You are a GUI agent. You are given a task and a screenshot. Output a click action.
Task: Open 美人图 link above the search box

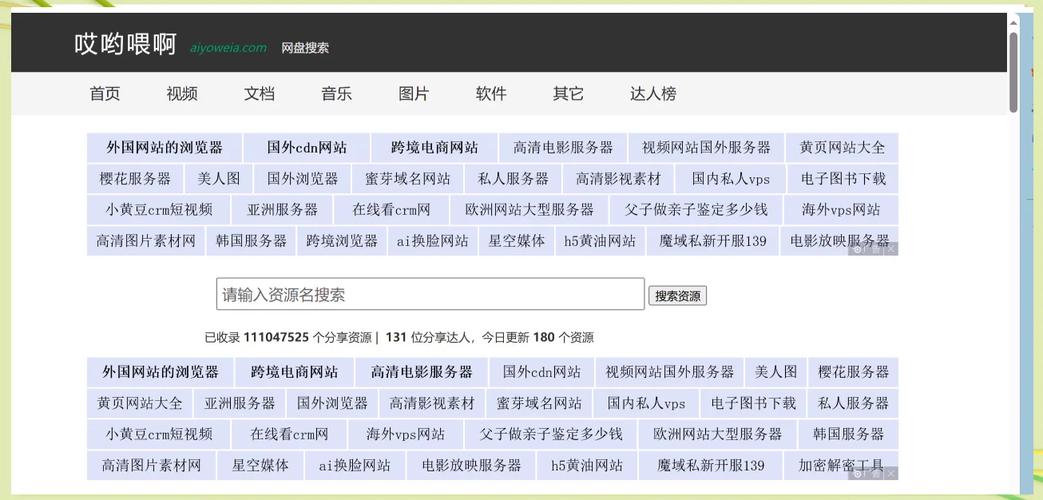pyautogui.click(x=218, y=179)
